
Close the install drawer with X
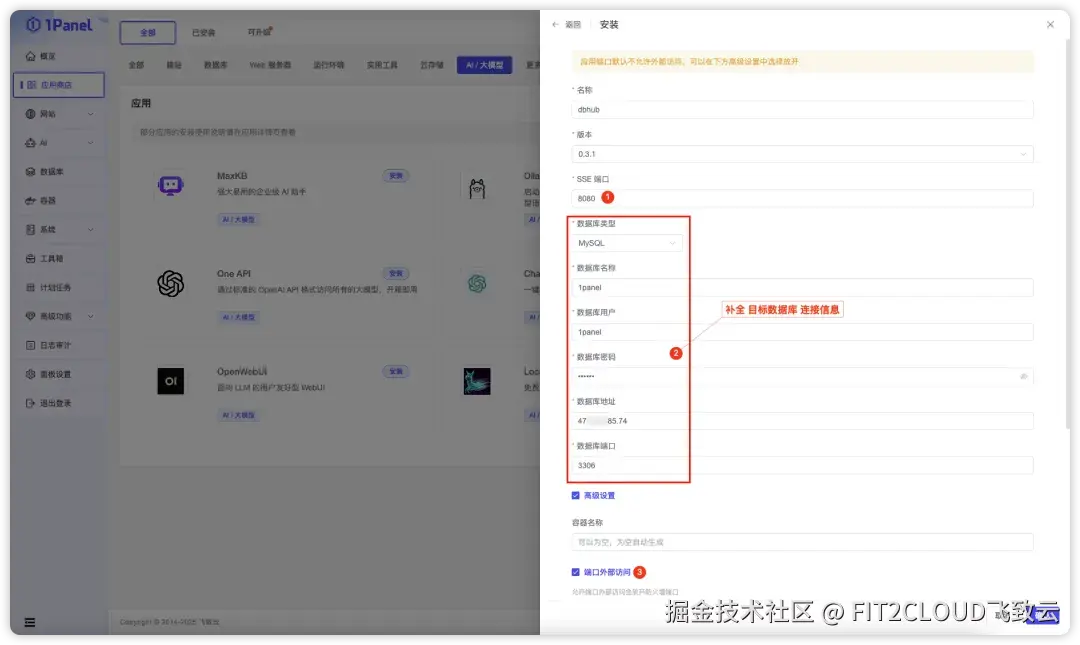(x=1050, y=24)
